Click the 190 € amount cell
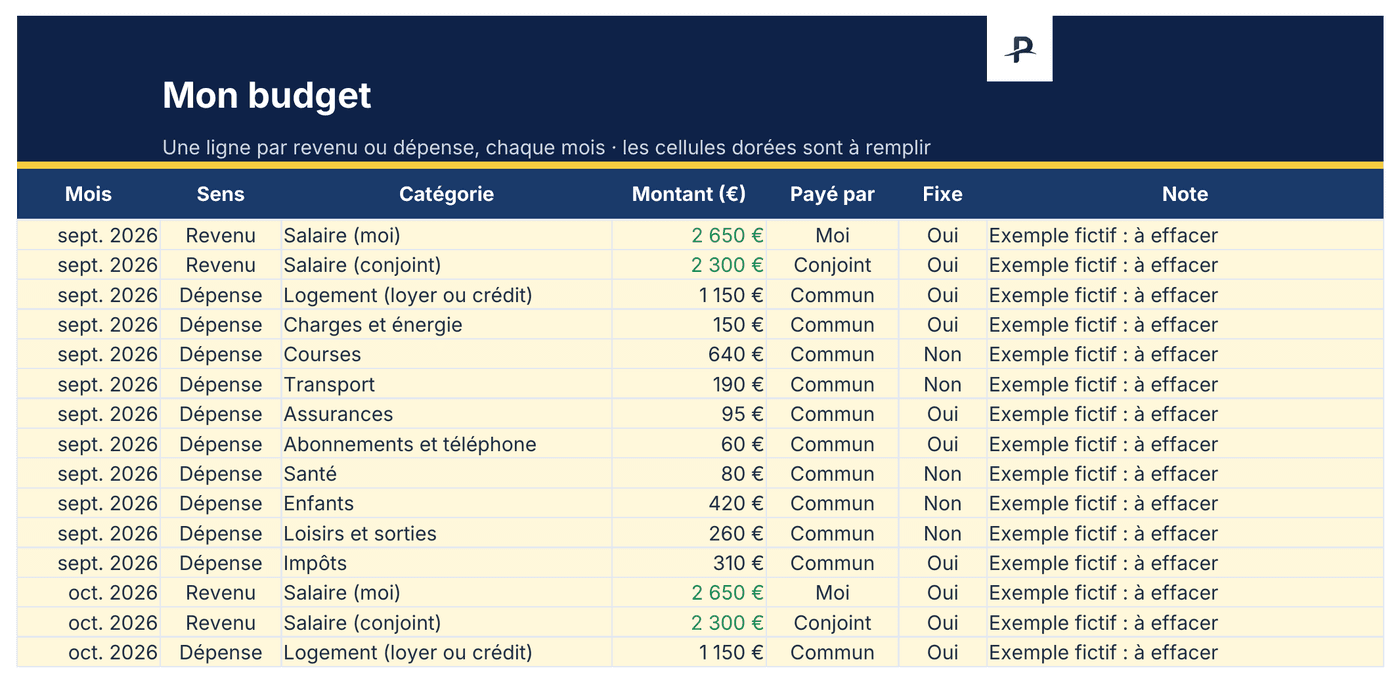The width and height of the screenshot is (1400, 683). 689,385
